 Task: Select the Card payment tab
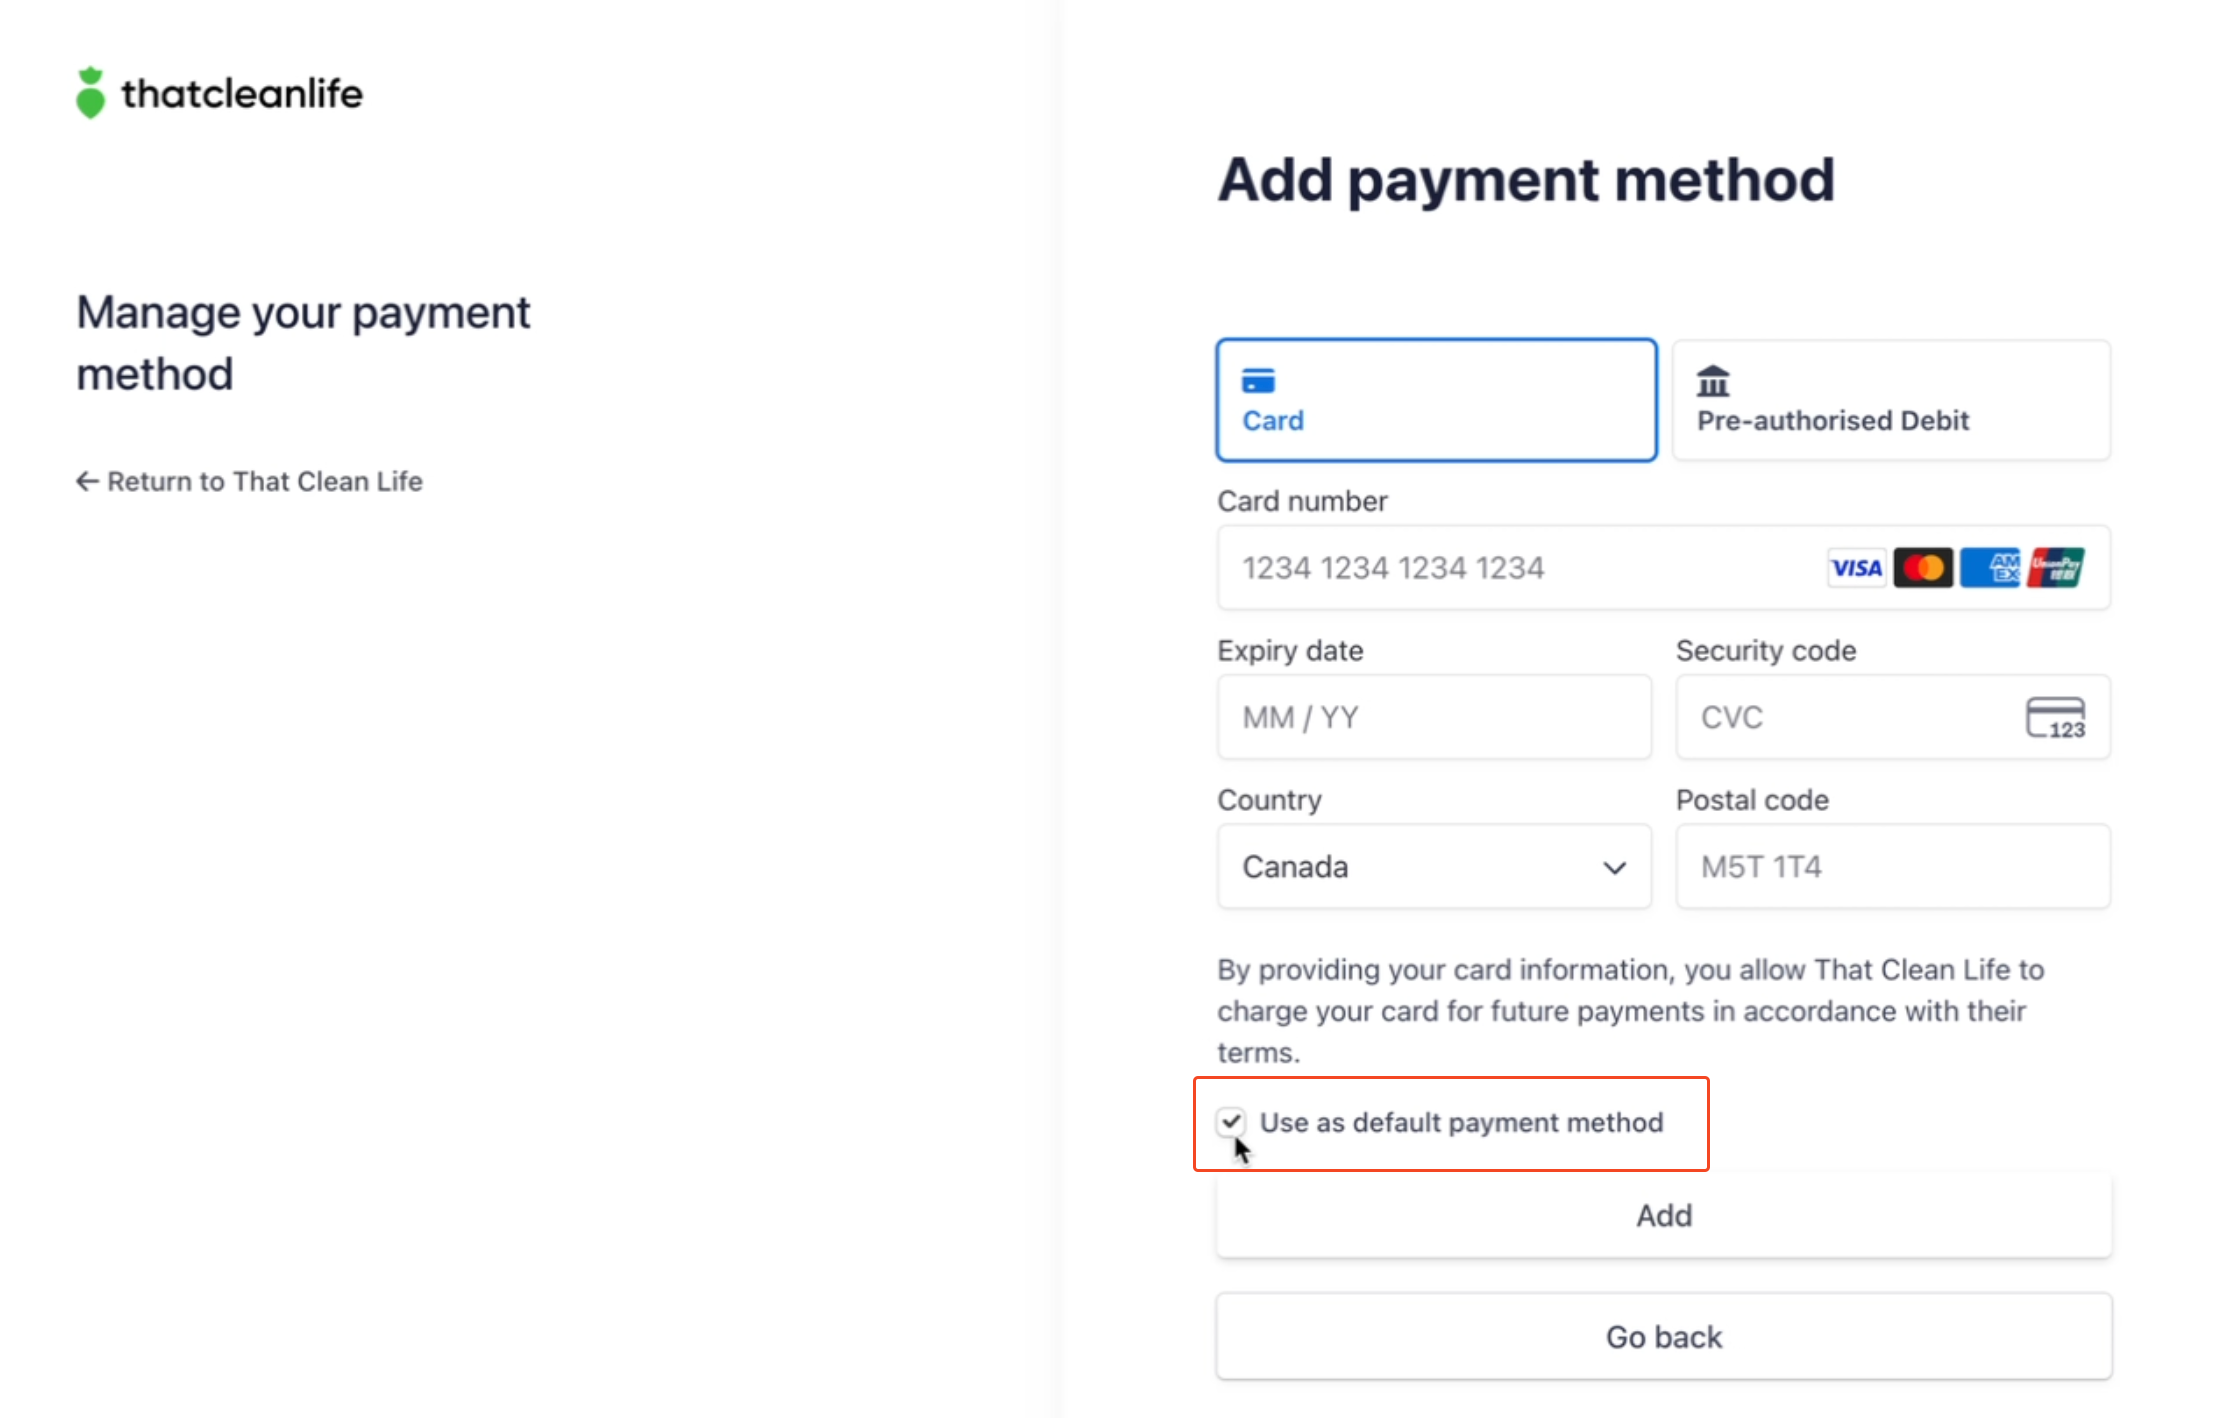click(1436, 400)
